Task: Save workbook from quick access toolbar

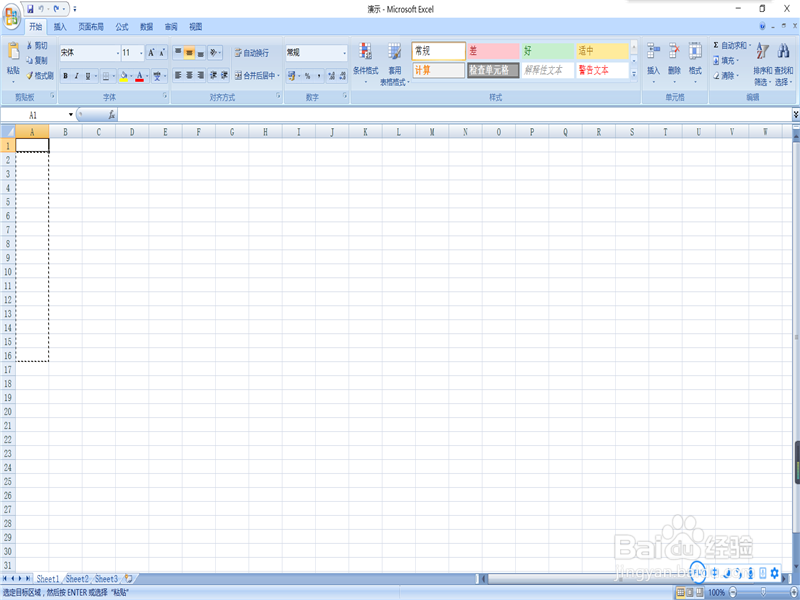Action: [x=30, y=9]
